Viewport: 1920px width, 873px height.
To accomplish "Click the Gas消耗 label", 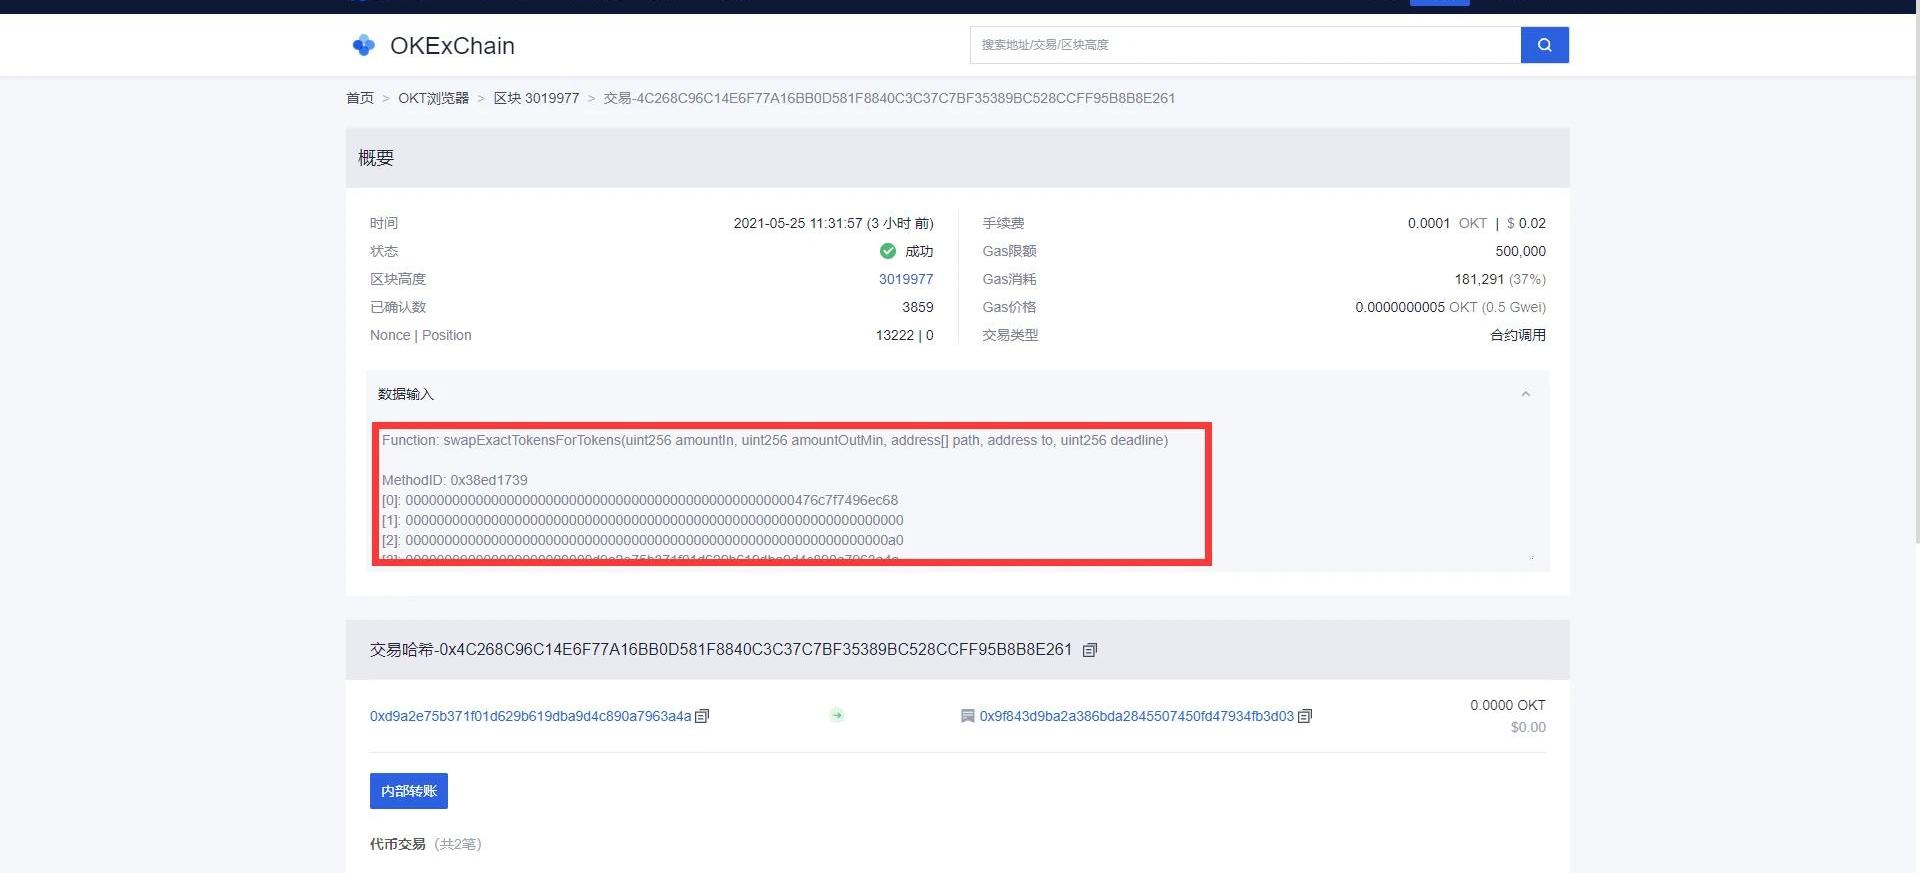I will point(1009,279).
